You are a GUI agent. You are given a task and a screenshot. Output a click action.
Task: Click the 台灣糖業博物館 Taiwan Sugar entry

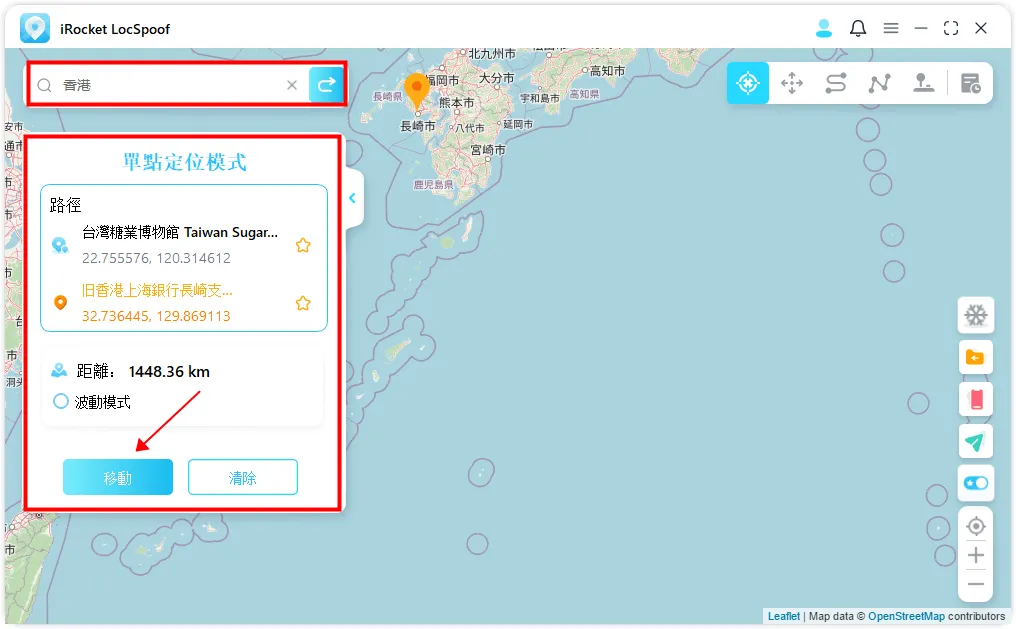tap(179, 233)
